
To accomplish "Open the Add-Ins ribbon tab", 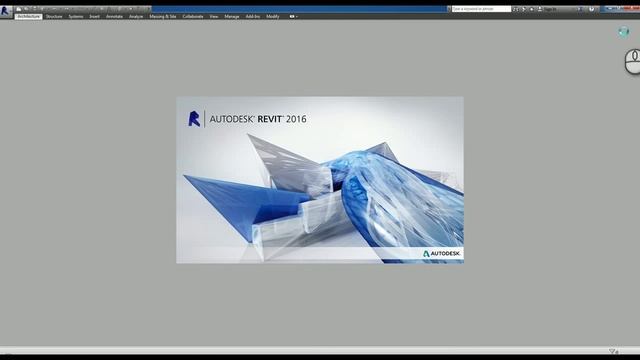I will click(x=253, y=17).
